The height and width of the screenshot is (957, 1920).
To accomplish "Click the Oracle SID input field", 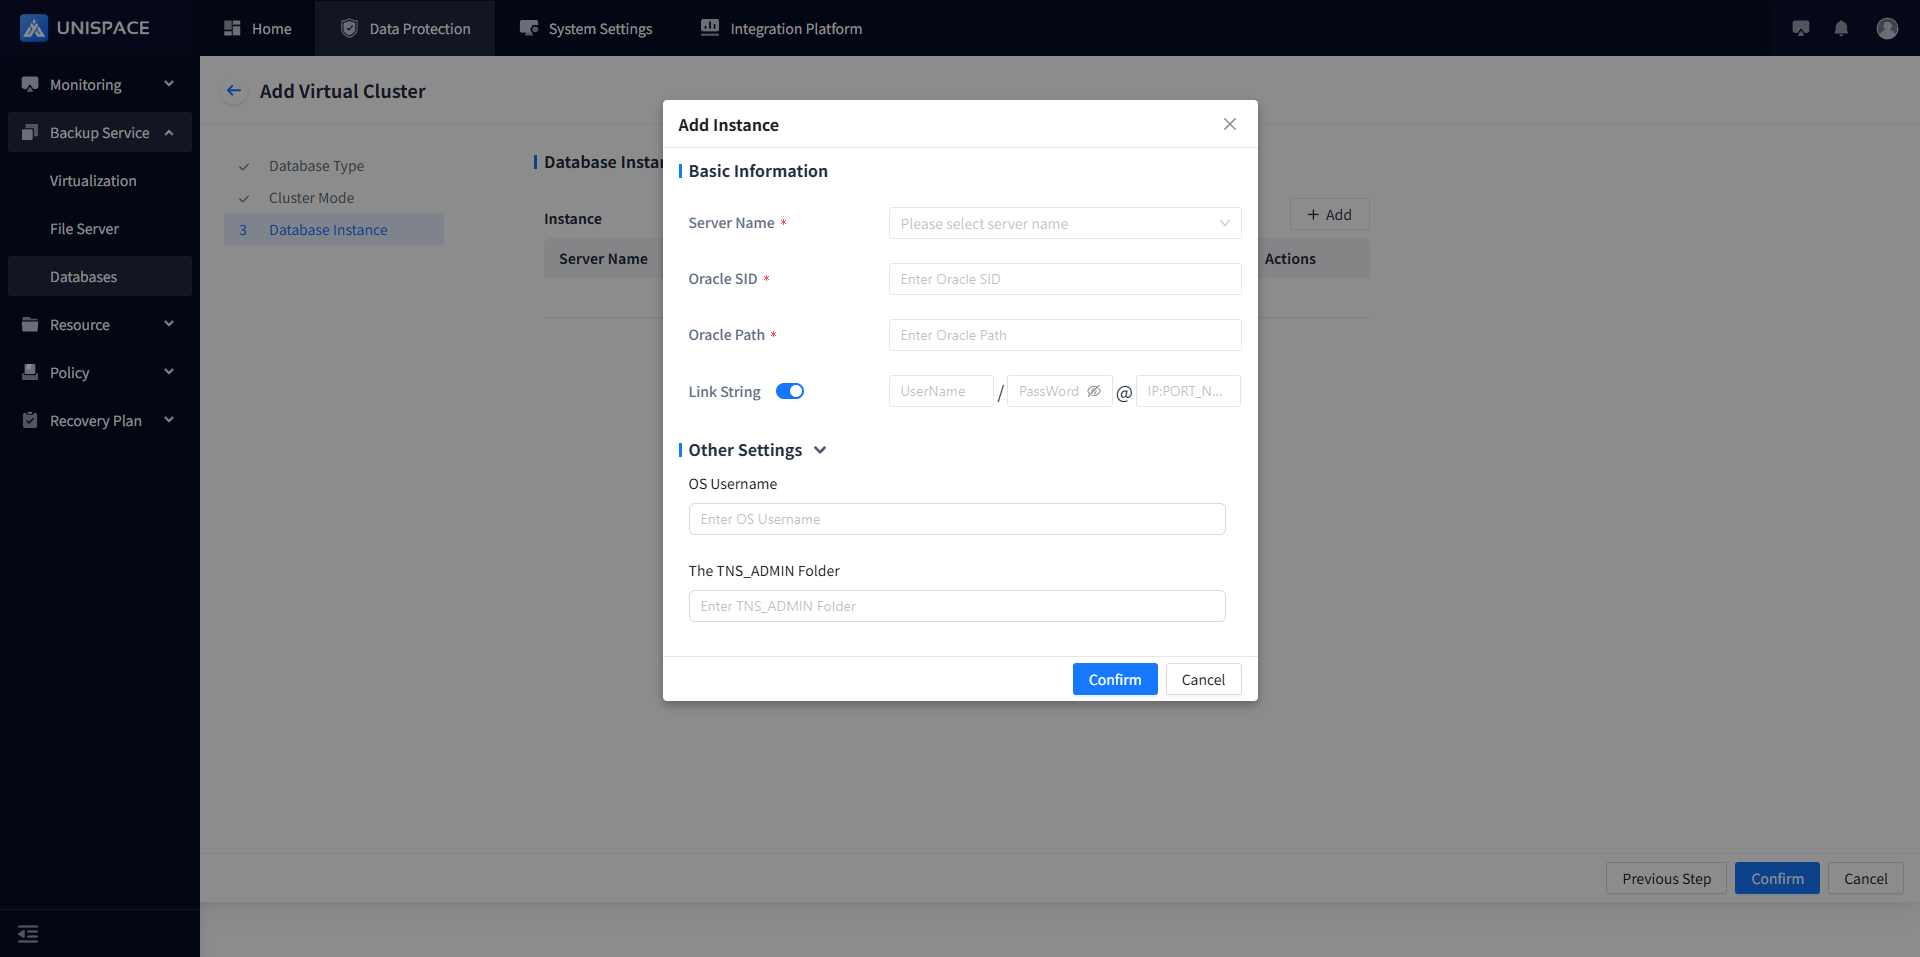I will point(1064,279).
